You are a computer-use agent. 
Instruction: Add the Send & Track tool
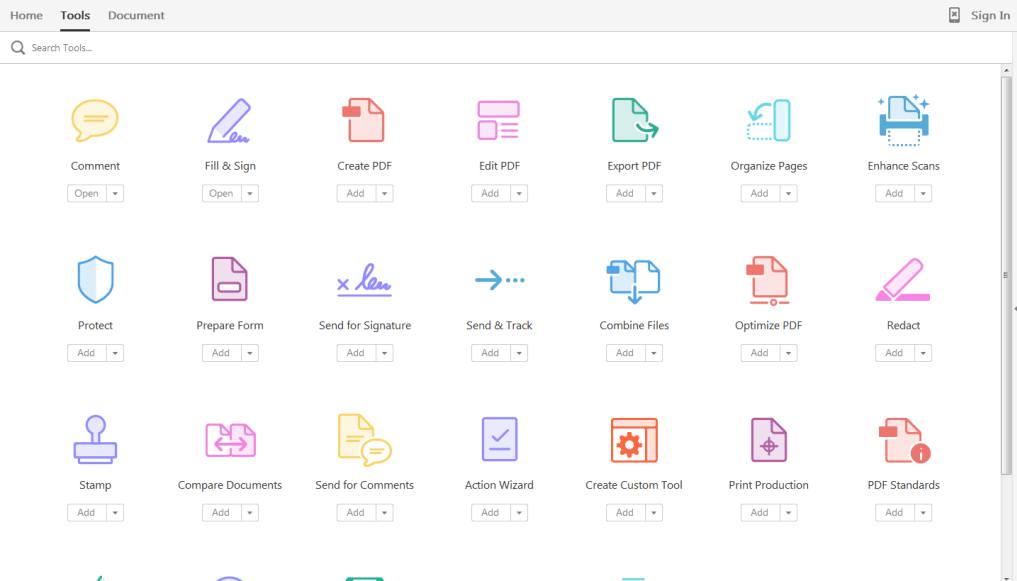tap(491, 353)
